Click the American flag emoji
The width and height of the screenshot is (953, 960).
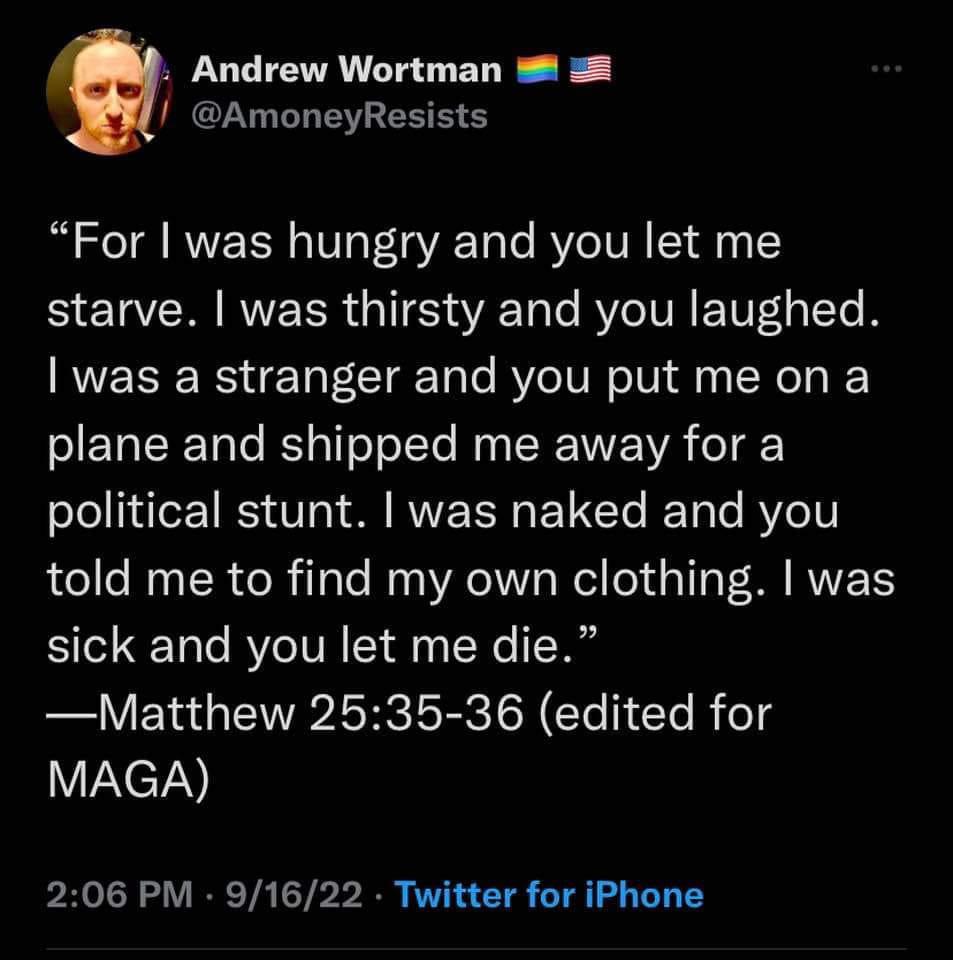(591, 69)
